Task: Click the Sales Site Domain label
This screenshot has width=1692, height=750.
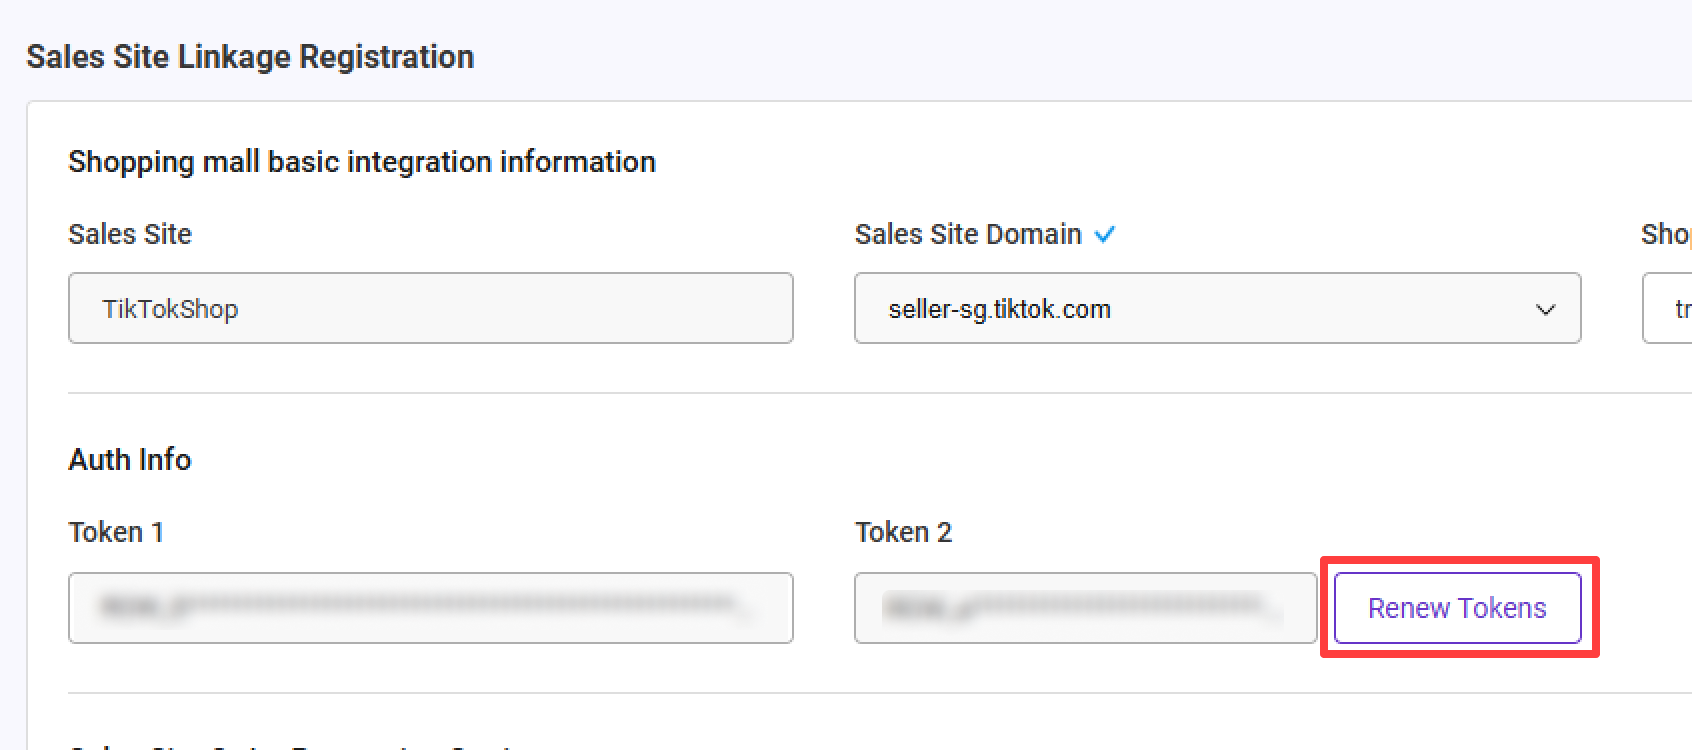Action: pyautogui.click(x=968, y=234)
